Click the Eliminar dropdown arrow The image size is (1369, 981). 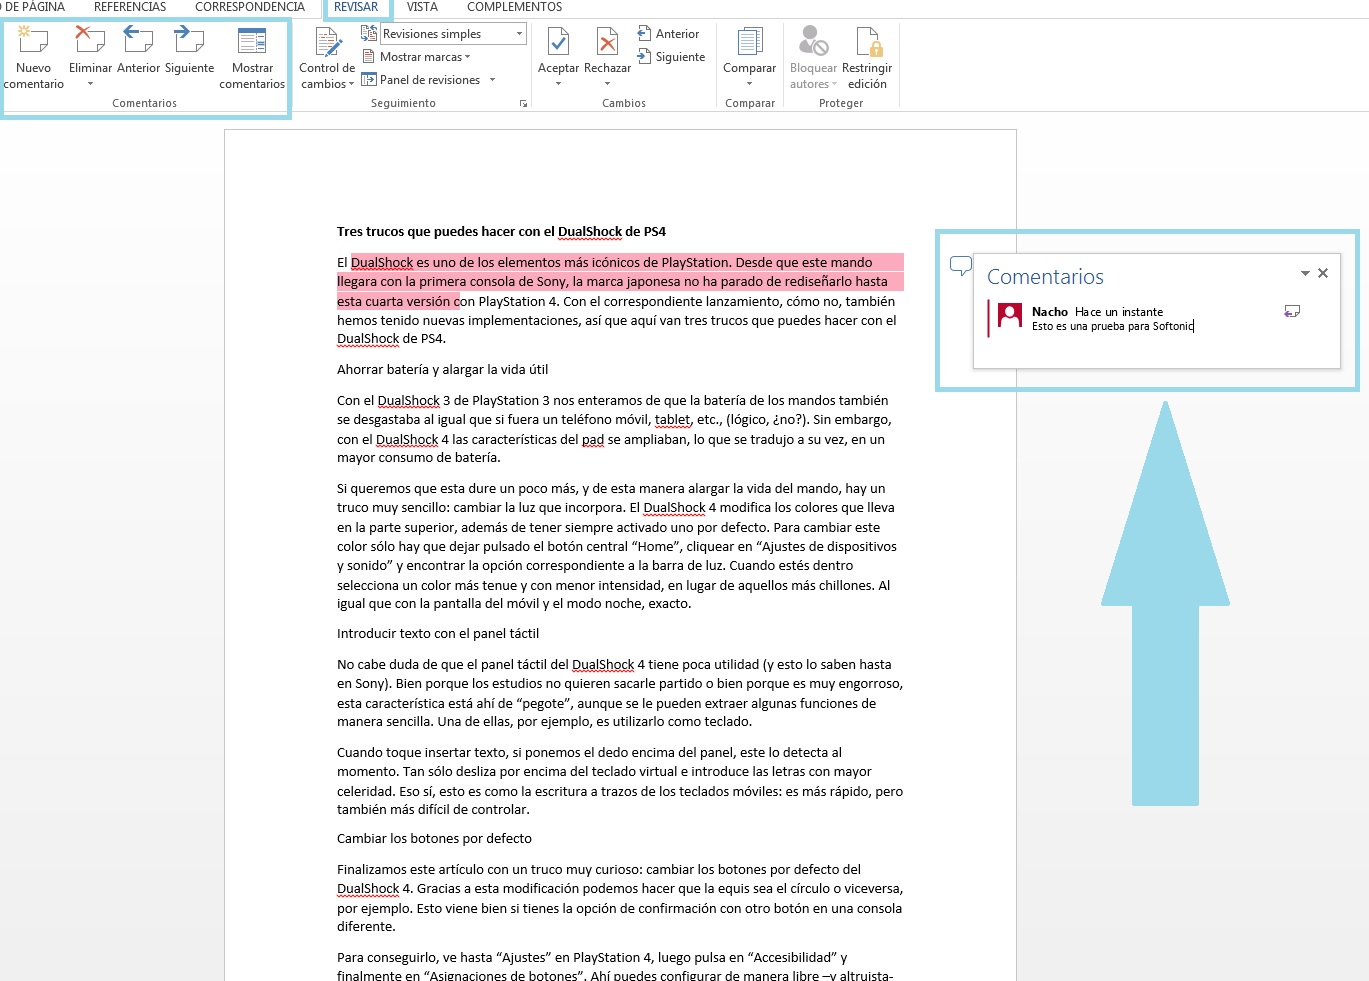[90, 85]
